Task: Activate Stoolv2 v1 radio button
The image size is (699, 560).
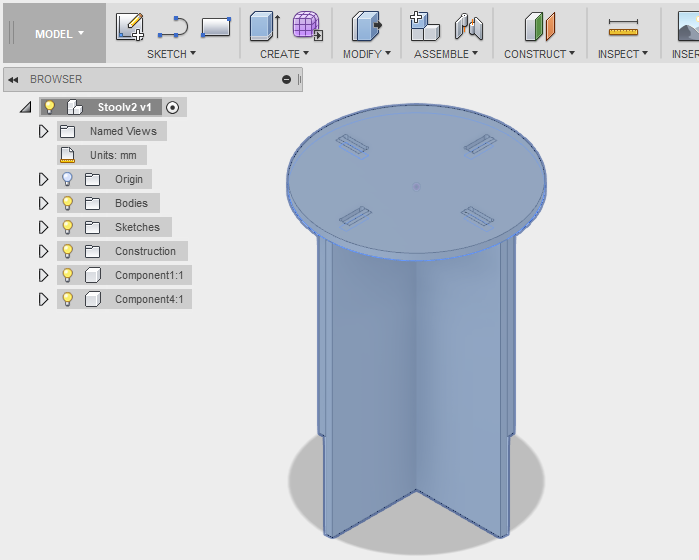Action: coord(173,107)
